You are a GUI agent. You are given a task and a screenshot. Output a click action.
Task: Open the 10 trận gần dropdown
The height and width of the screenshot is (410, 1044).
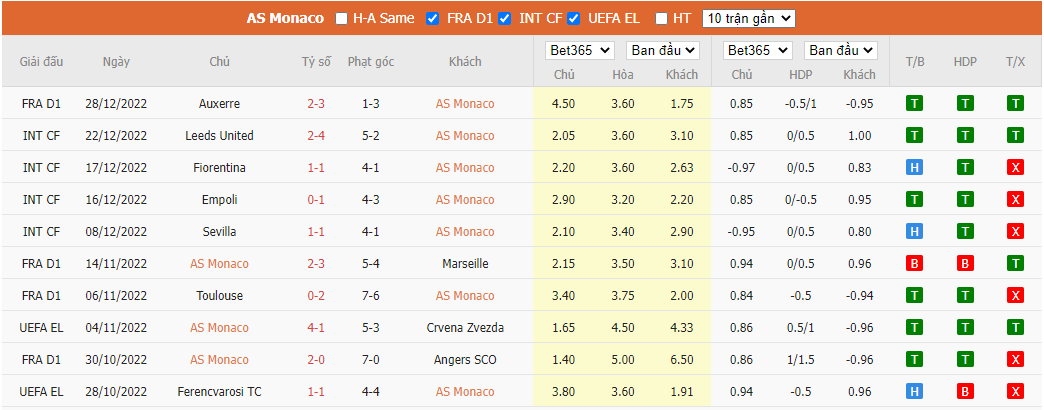tap(749, 19)
